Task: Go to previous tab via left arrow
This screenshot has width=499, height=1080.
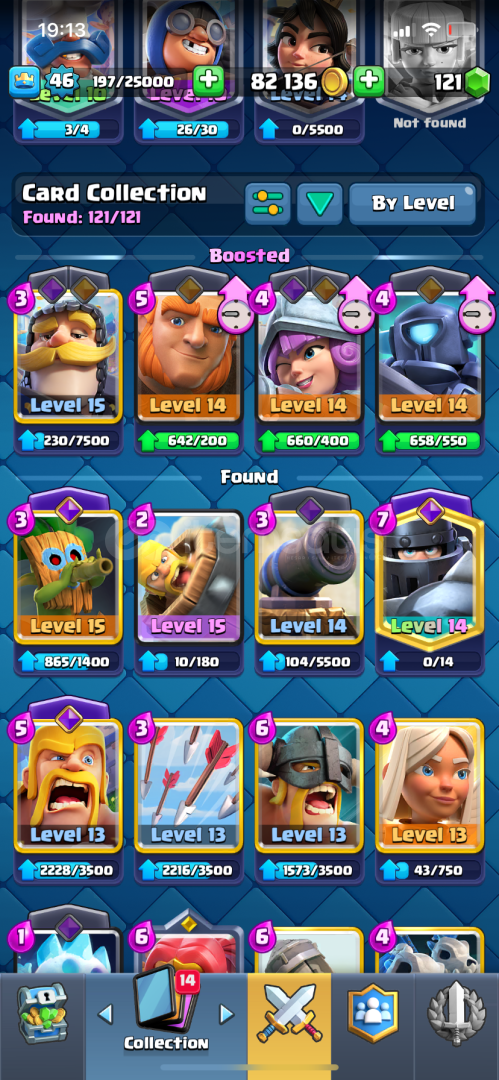Action: tap(105, 1013)
